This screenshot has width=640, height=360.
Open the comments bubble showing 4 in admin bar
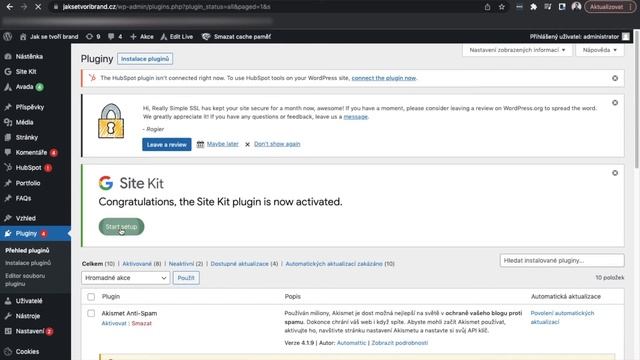(115, 36)
